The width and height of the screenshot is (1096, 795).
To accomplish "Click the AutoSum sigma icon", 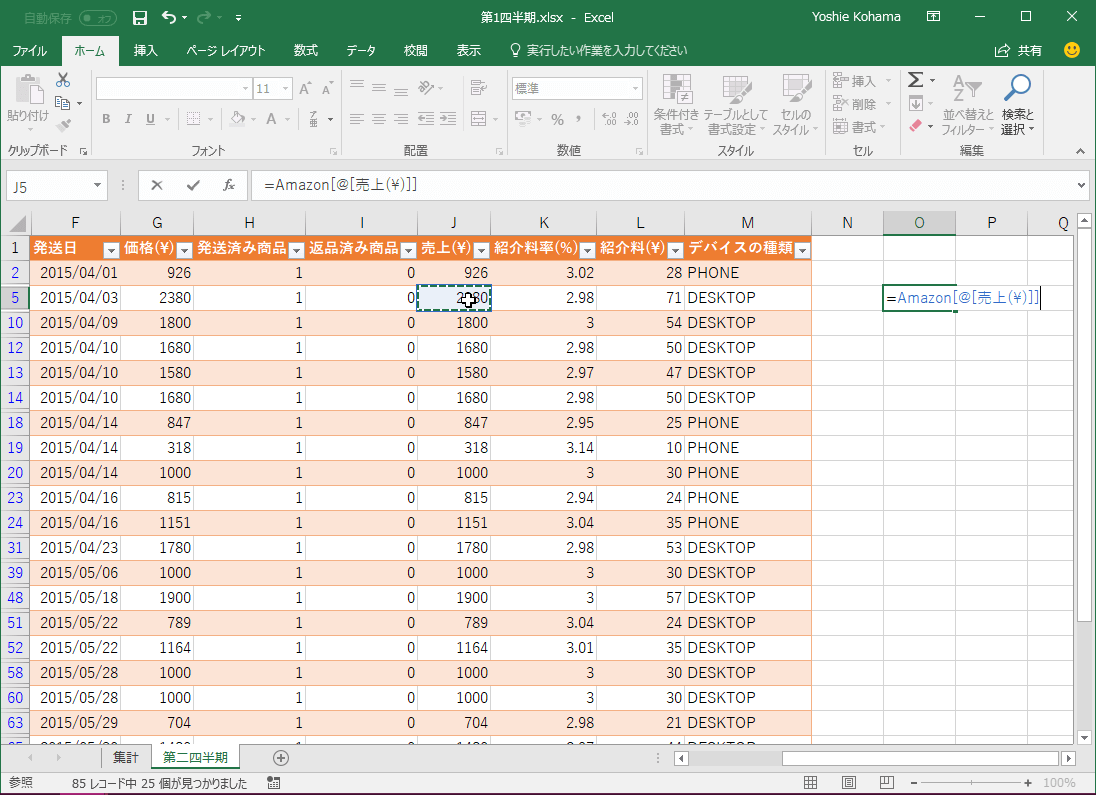I will [915, 80].
